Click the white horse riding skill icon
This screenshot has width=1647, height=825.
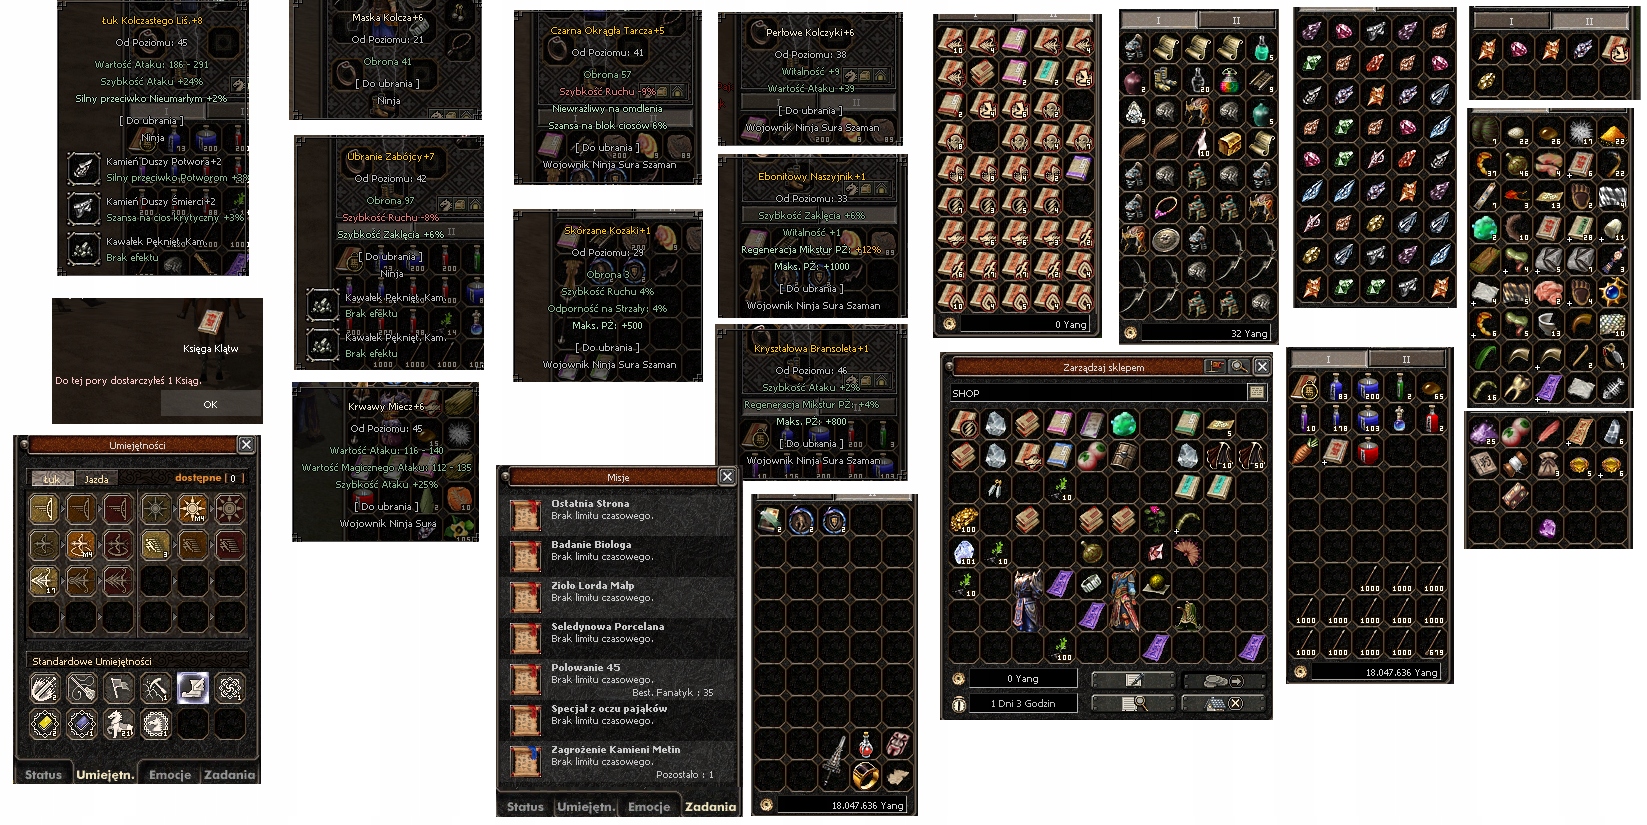[x=118, y=723]
